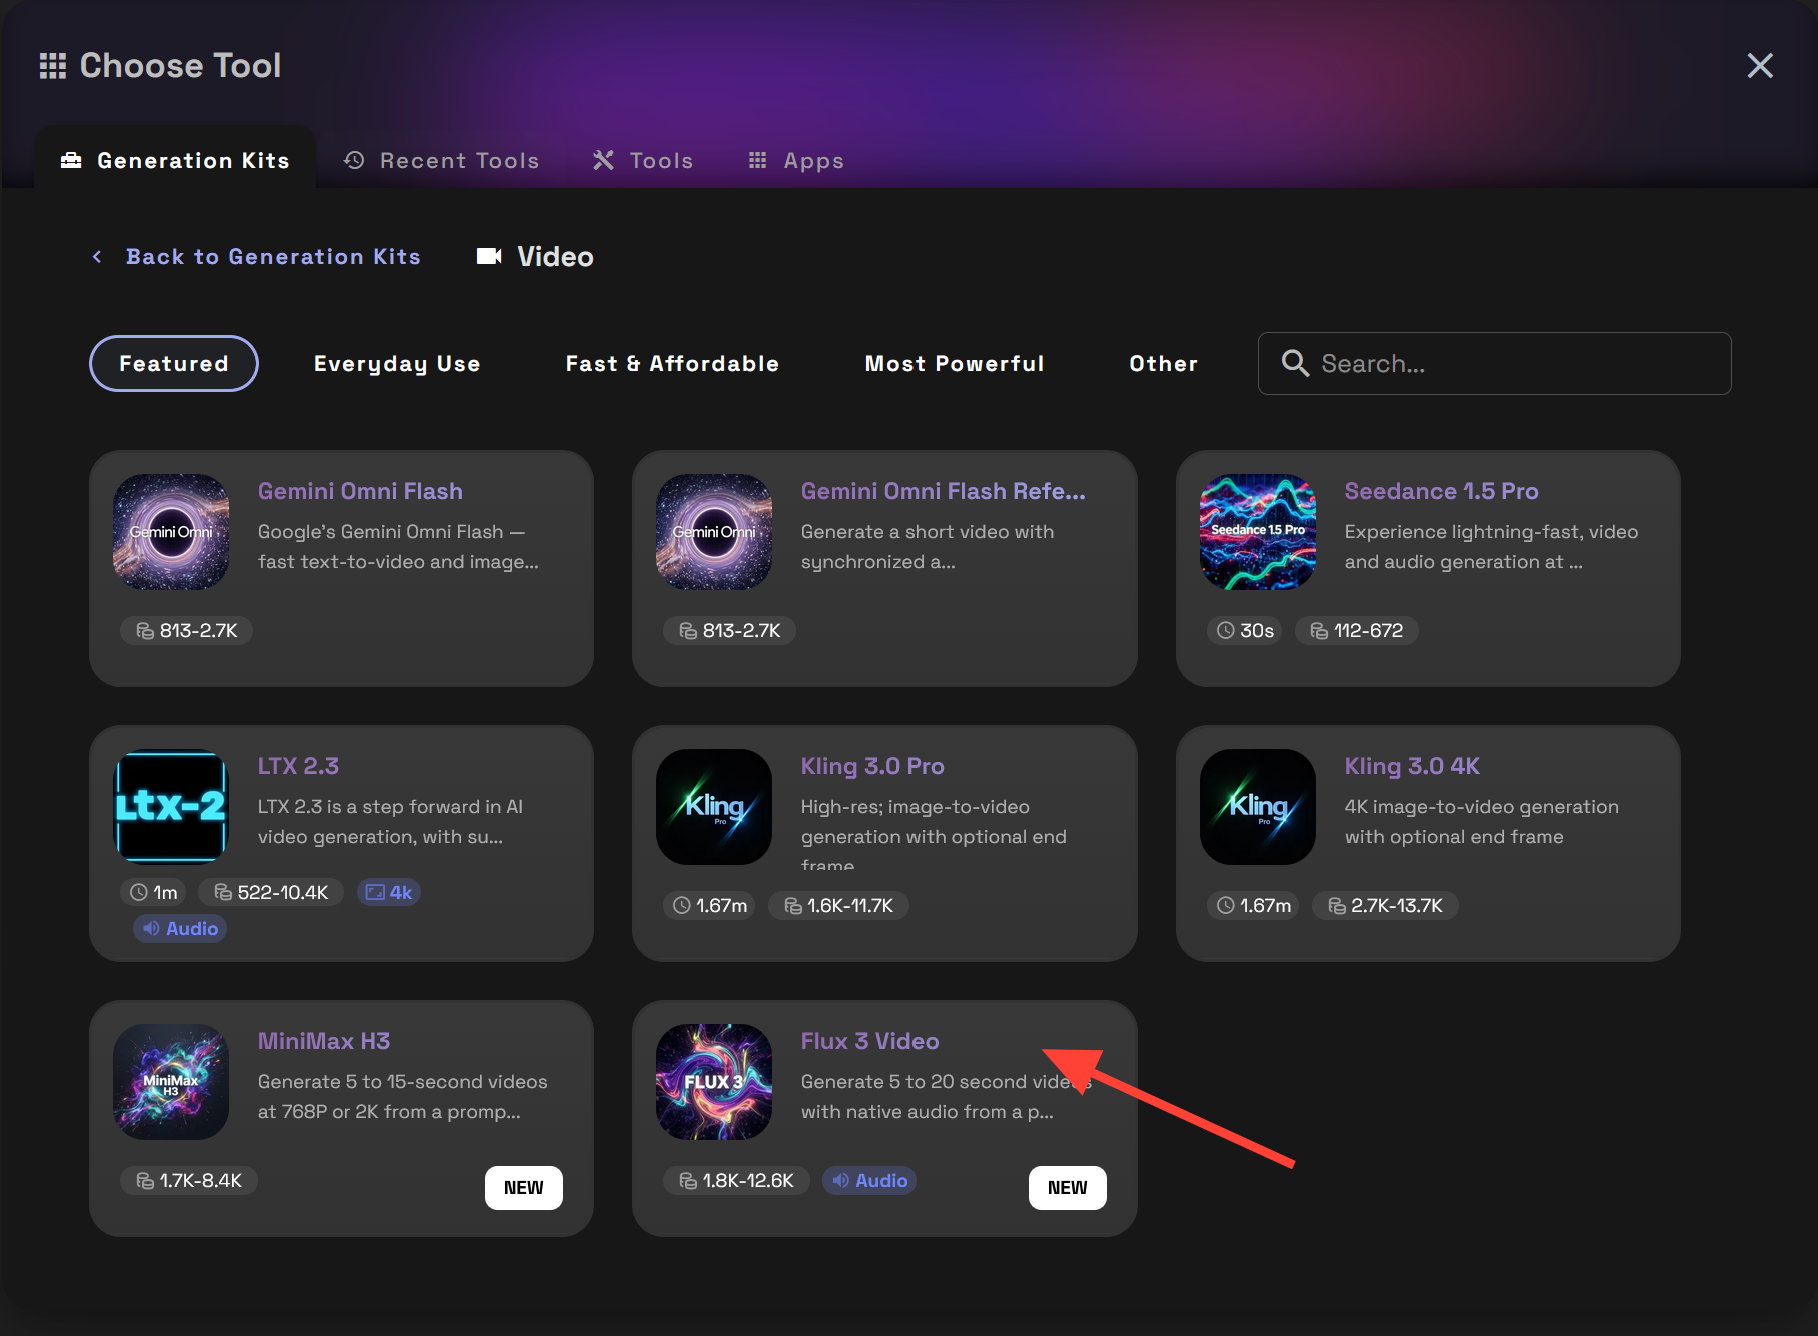Screen dimensions: 1818x1336
Task: Click the 4k resolution badge on LTX 2.3
Action: (389, 893)
